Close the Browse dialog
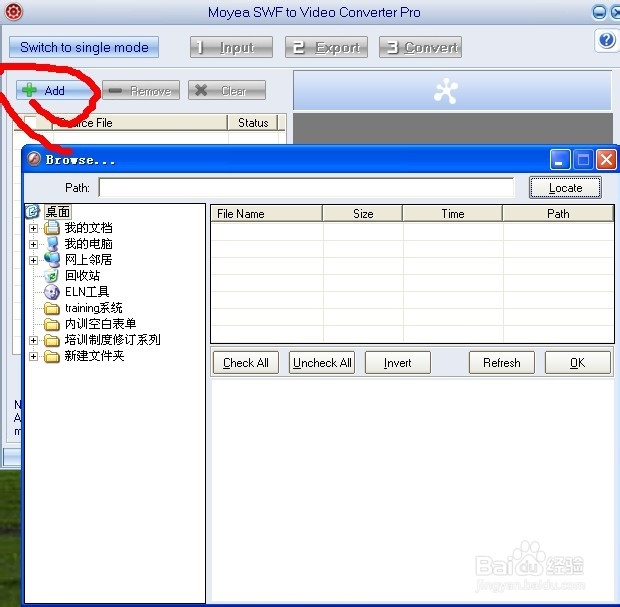 pyautogui.click(x=606, y=159)
